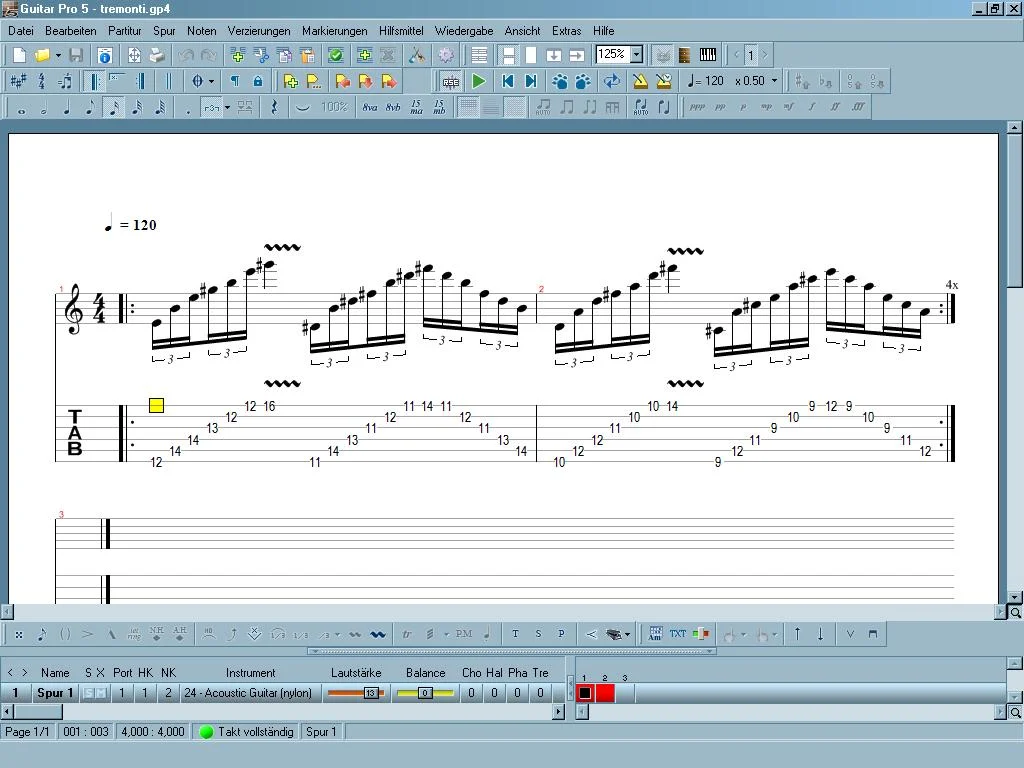Click the yellow cursor in tablature

(x=156, y=405)
